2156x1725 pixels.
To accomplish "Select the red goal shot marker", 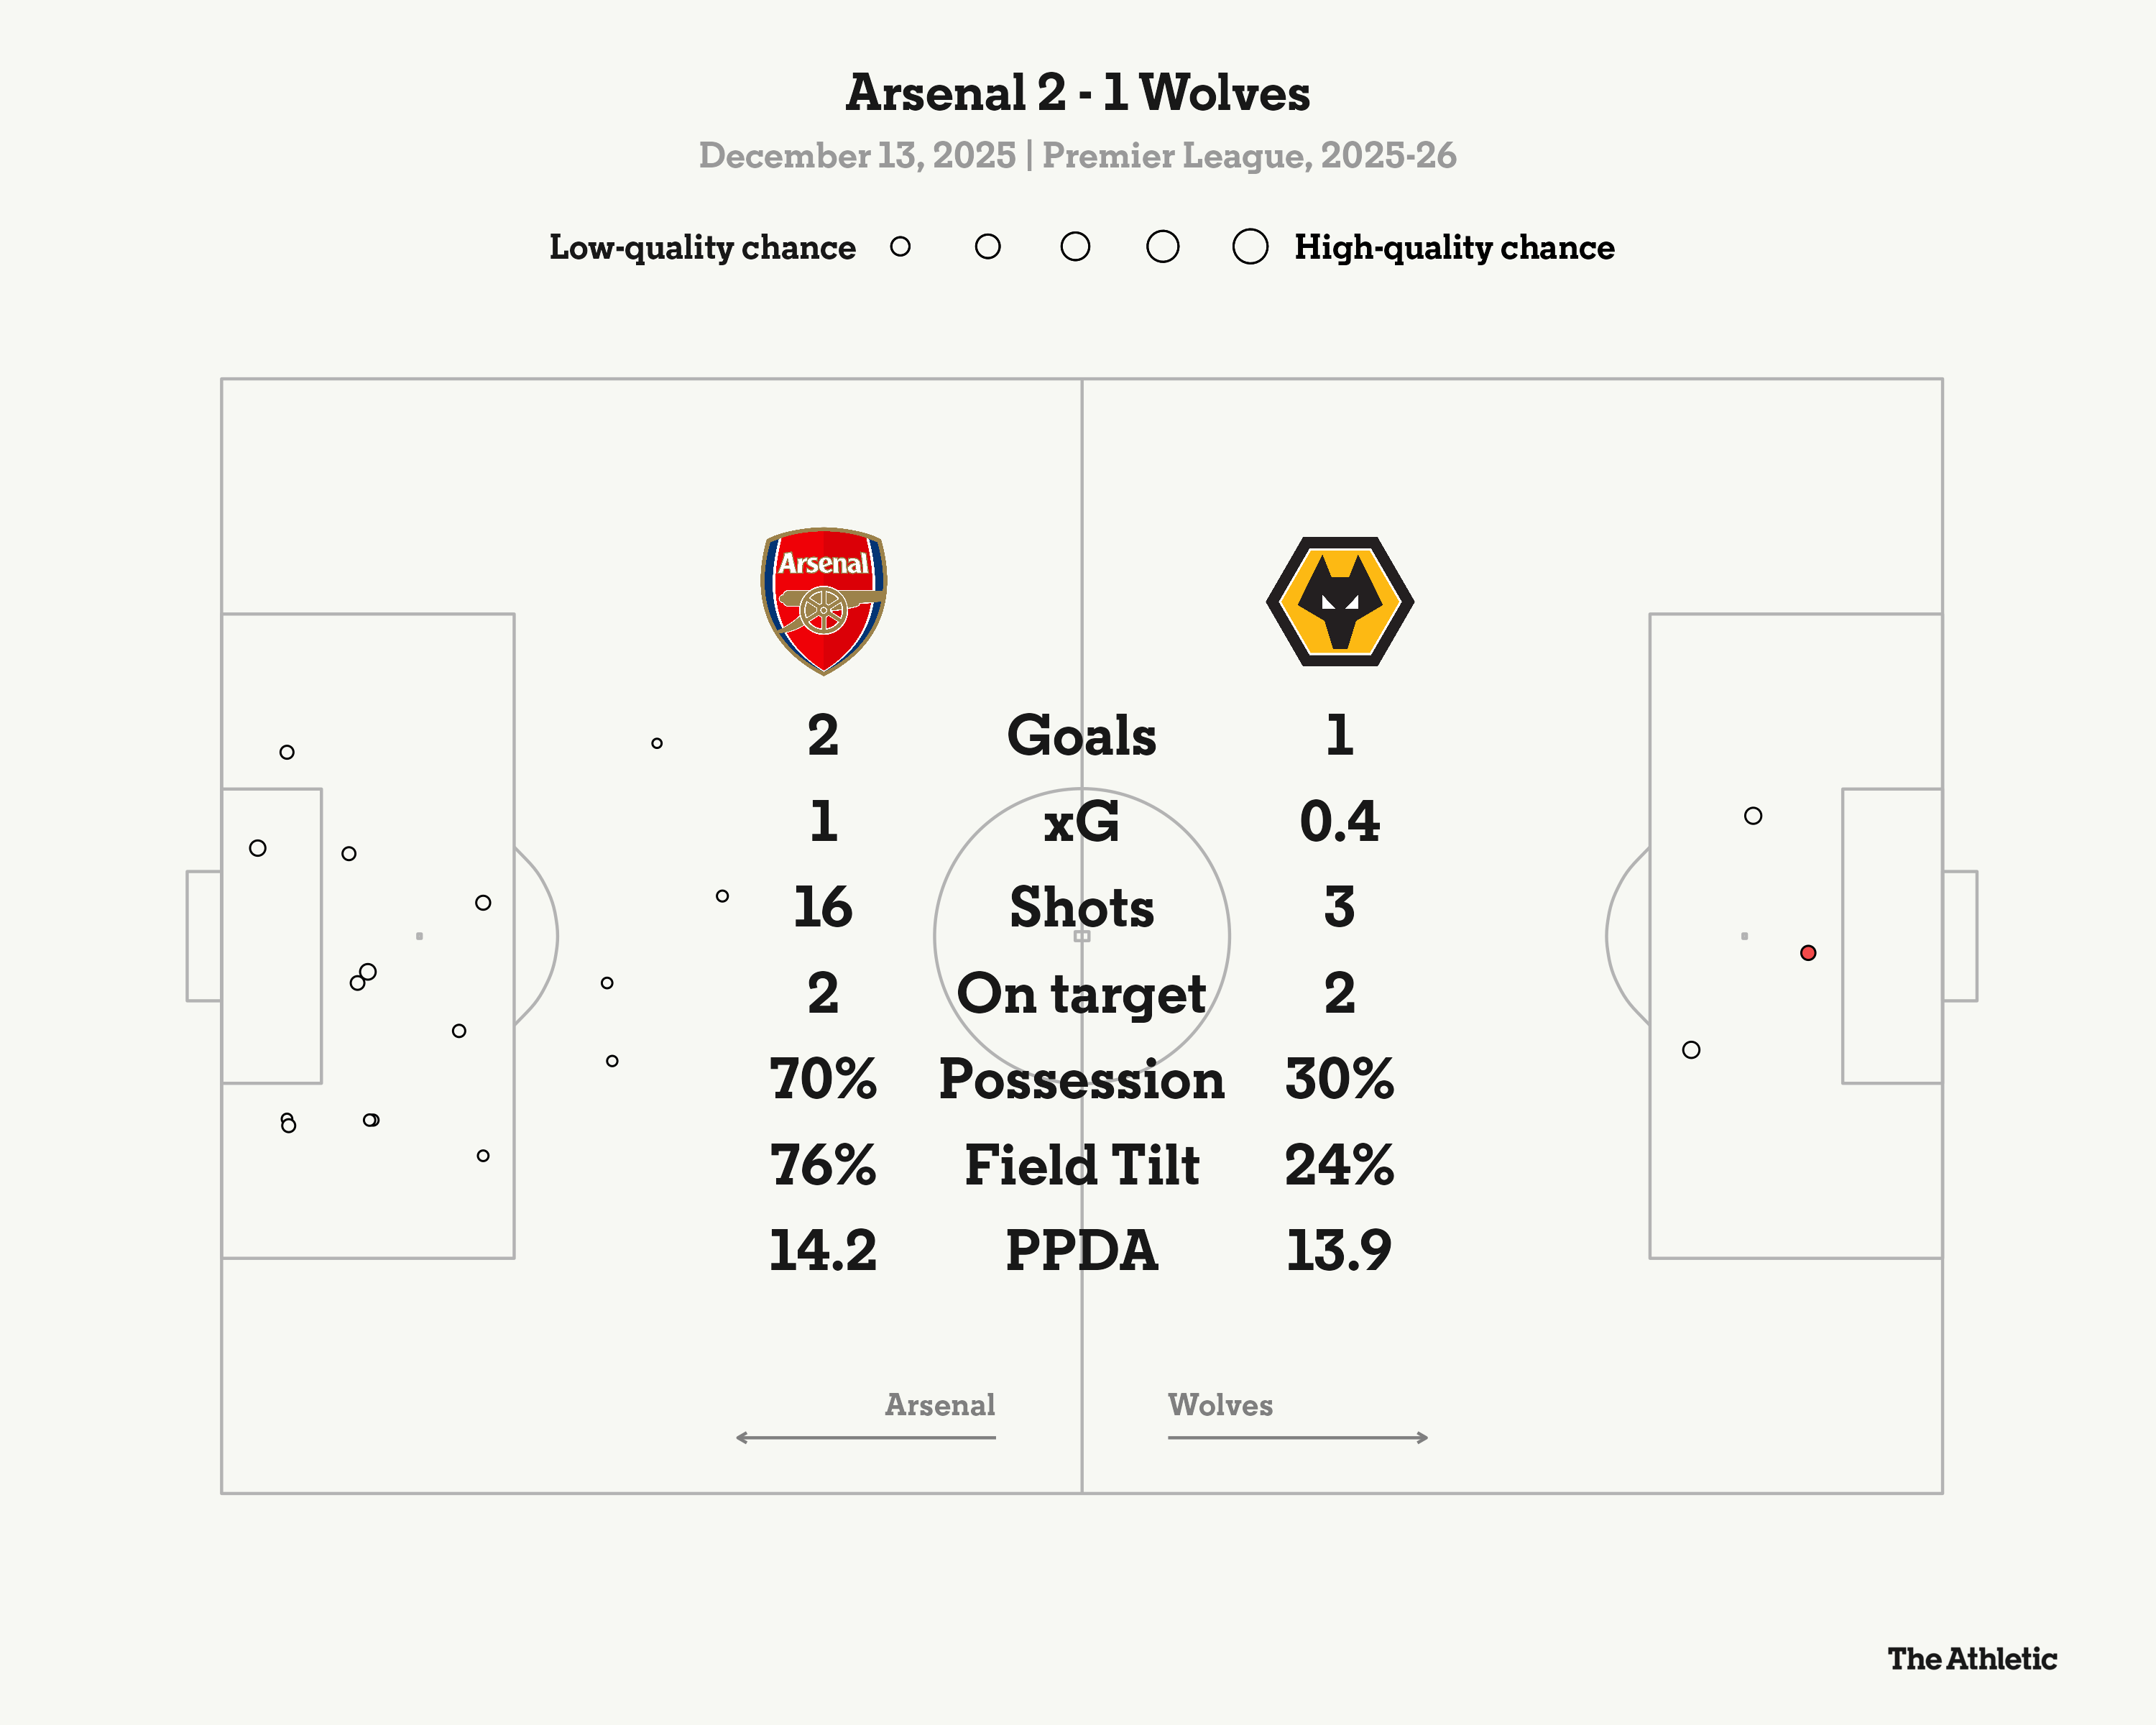I will coord(1808,953).
